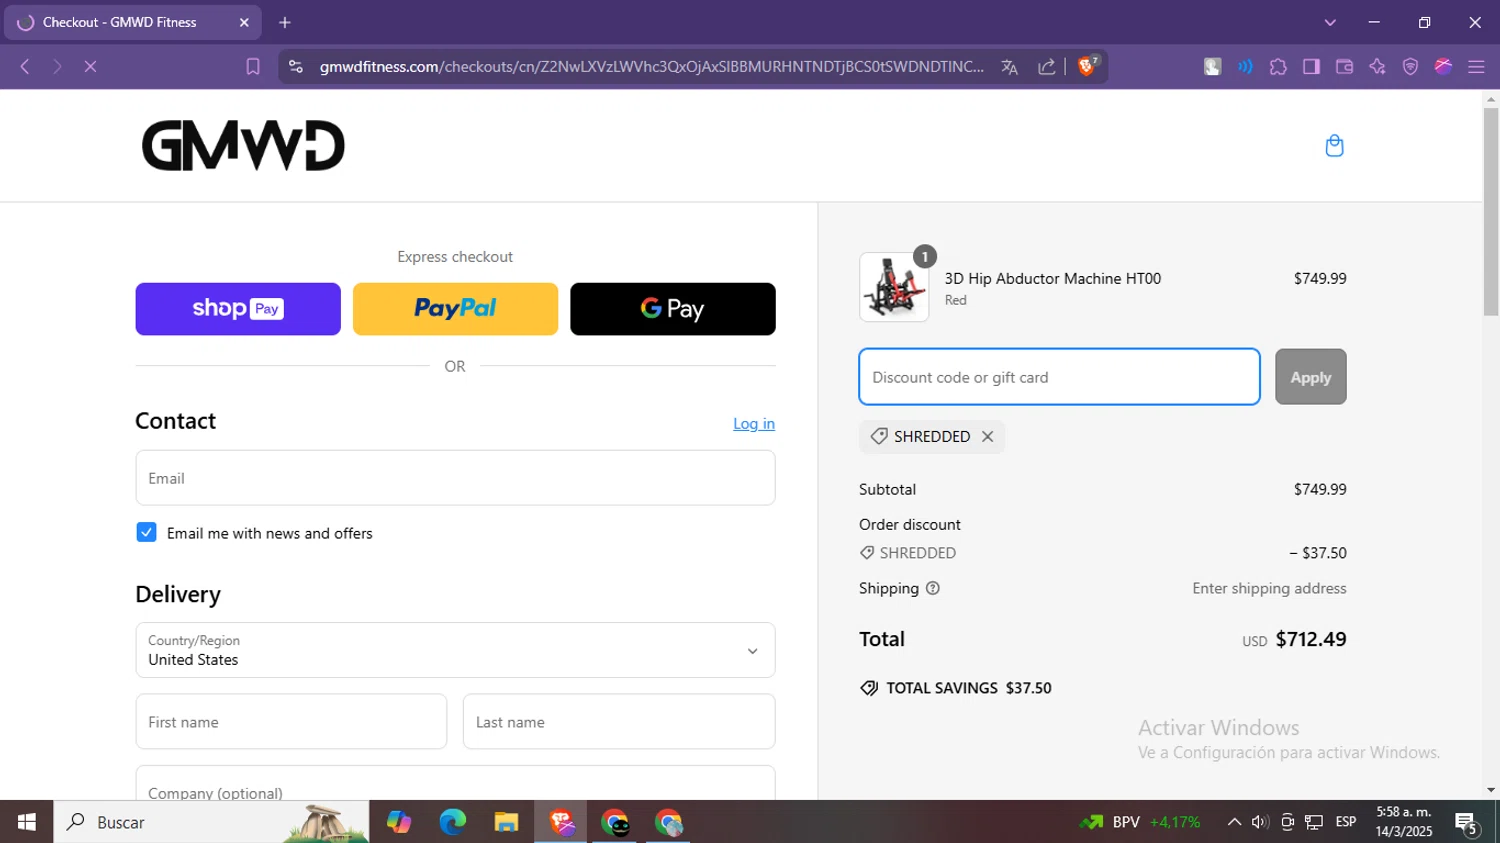Open the Brave Wallet icon

[x=1344, y=67]
